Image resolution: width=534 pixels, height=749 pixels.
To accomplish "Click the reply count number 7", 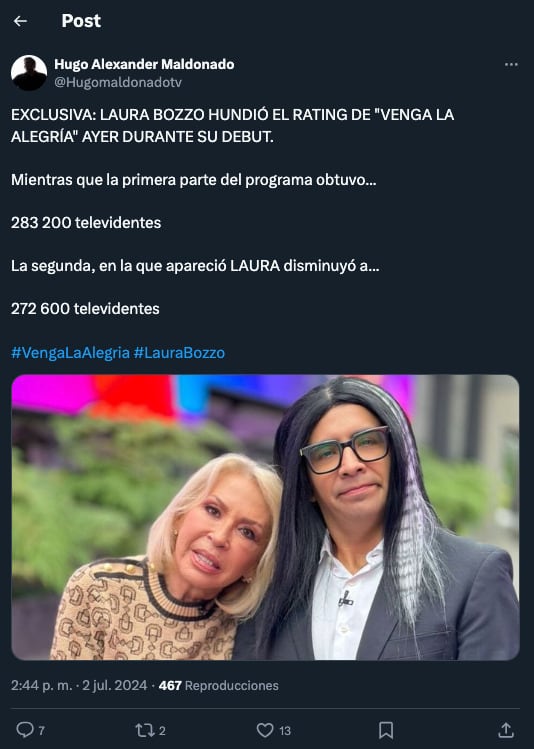I will point(42,730).
